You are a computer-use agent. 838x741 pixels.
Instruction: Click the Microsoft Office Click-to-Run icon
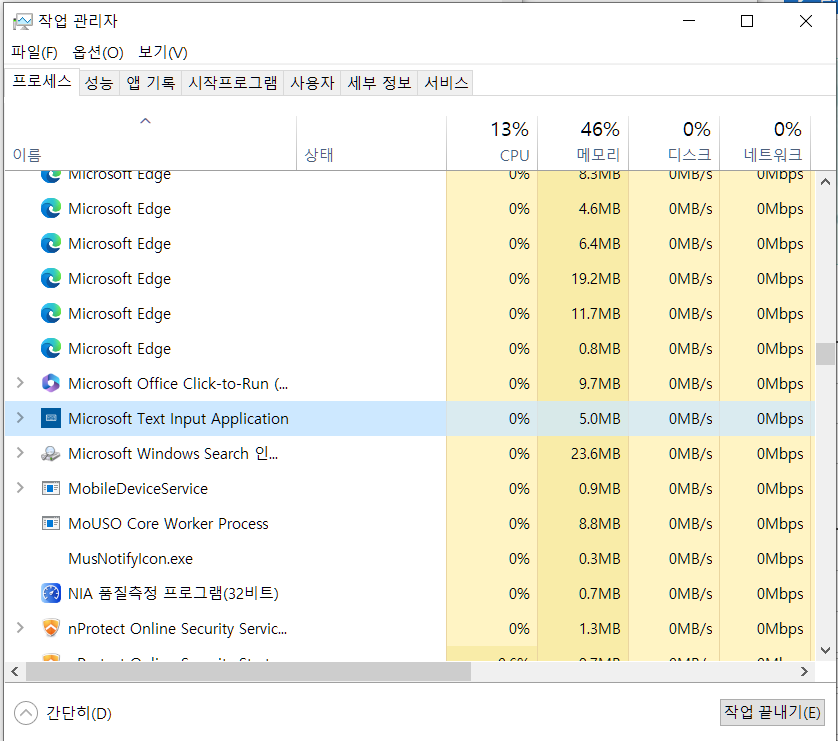click(51, 383)
